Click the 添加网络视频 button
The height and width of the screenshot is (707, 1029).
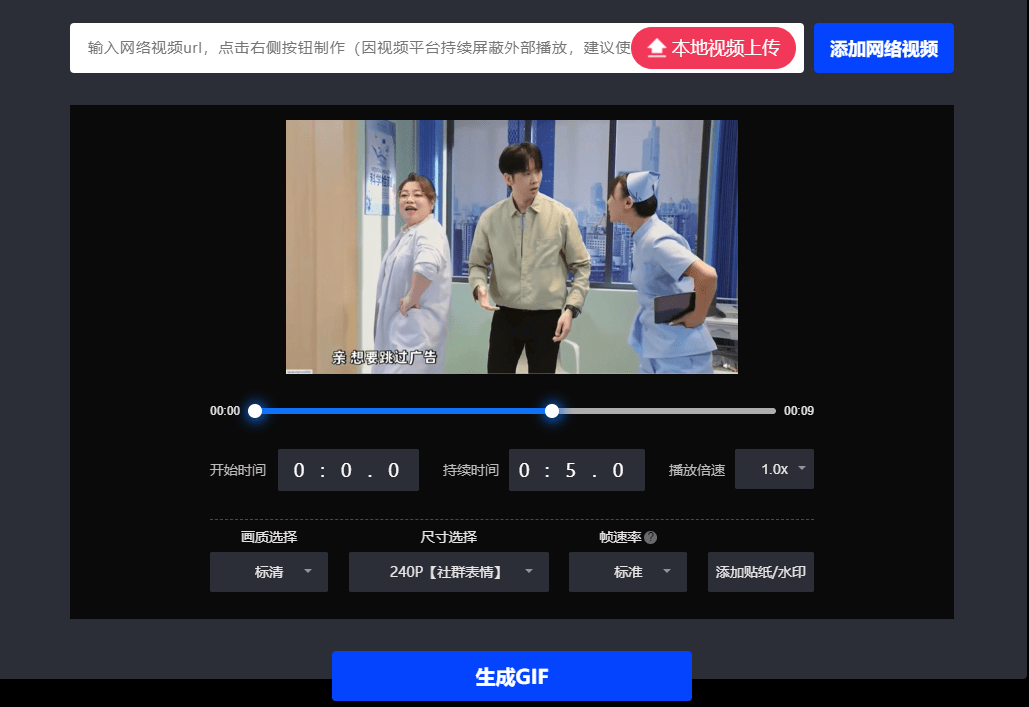[x=883, y=48]
